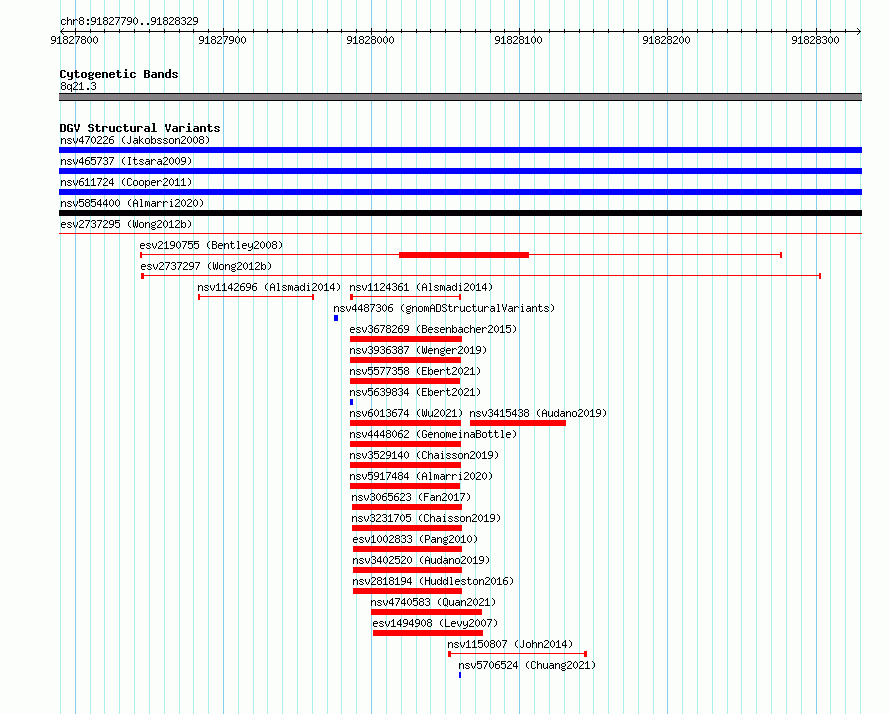Open esv2737297 (Wong2012b) variant label
890x714 pixels.
click(x=206, y=266)
